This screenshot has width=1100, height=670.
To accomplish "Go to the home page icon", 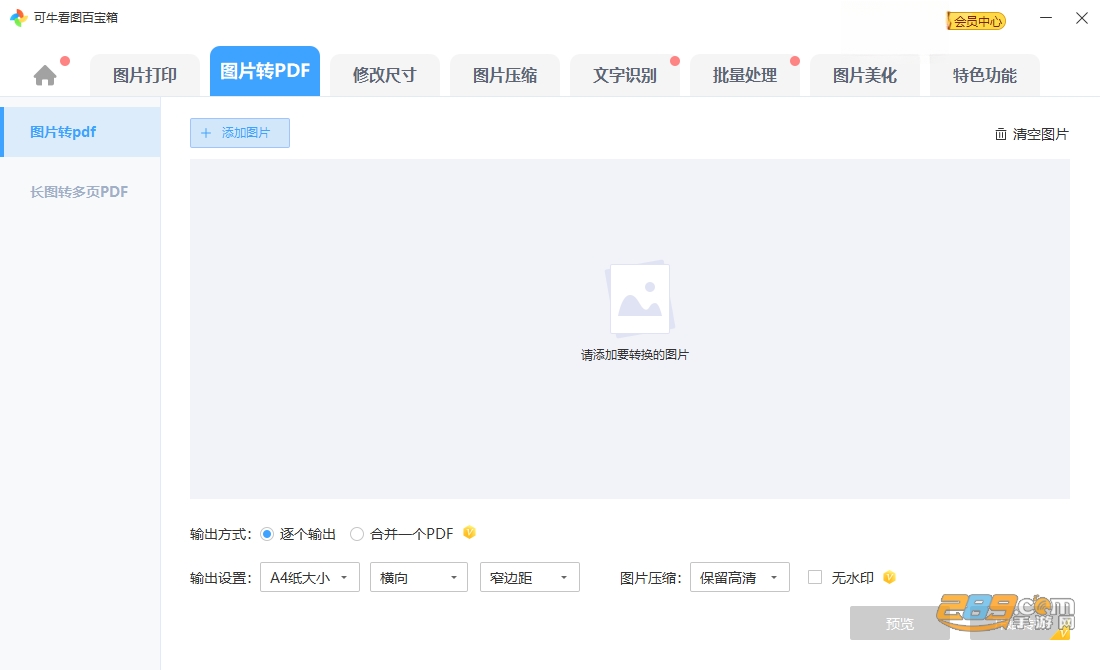I will pyautogui.click(x=45, y=75).
